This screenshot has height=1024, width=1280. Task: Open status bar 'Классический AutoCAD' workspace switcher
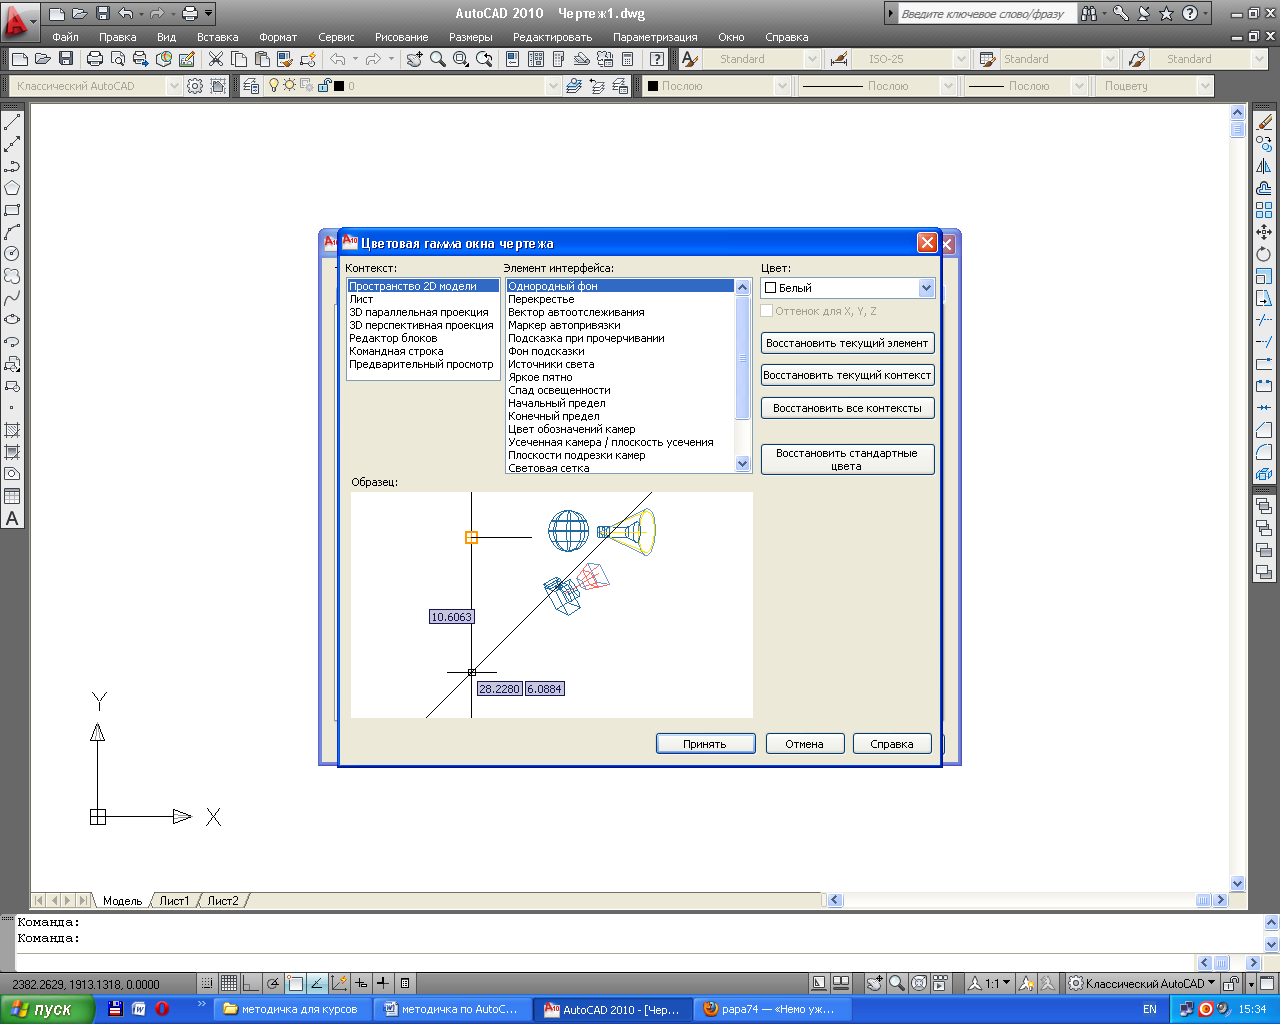1142,983
